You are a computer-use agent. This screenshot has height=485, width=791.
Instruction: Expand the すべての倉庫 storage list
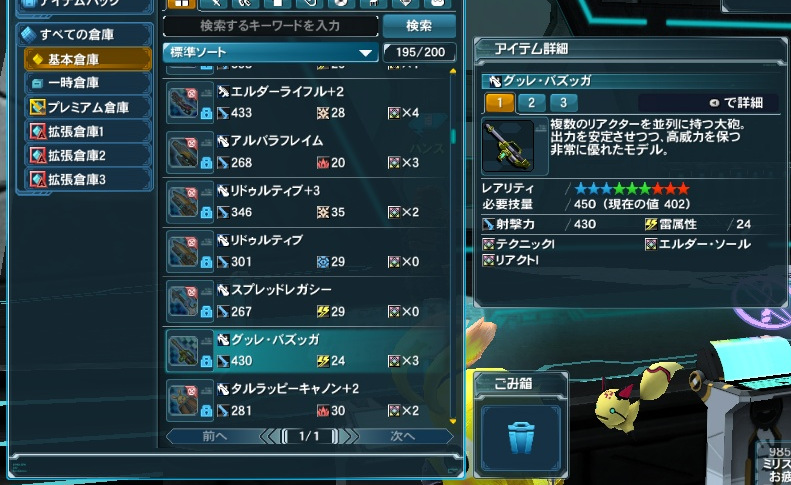(84, 34)
